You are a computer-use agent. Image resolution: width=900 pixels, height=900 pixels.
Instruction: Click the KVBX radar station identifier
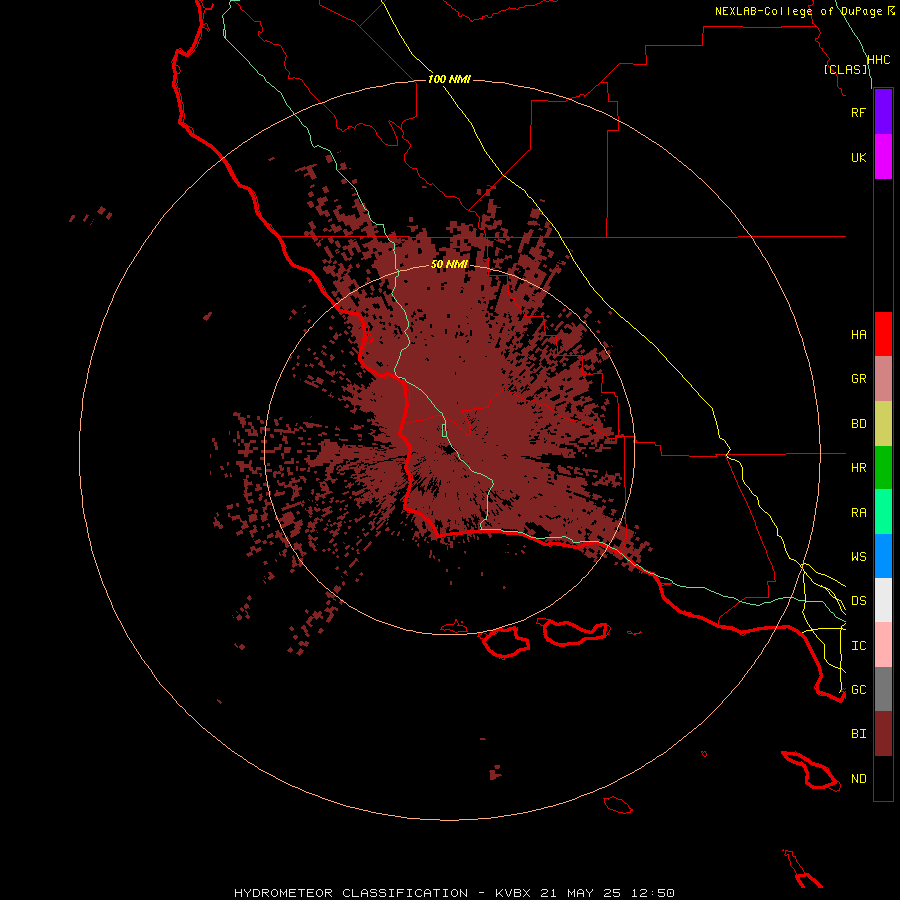(513, 893)
